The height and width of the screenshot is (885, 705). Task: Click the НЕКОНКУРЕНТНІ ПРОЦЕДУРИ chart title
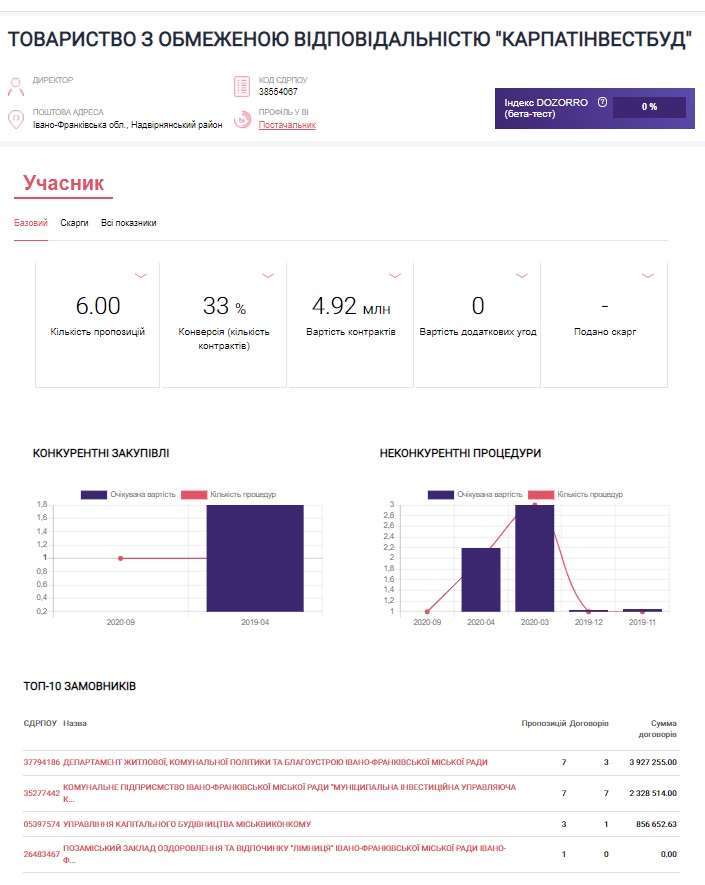tap(460, 453)
